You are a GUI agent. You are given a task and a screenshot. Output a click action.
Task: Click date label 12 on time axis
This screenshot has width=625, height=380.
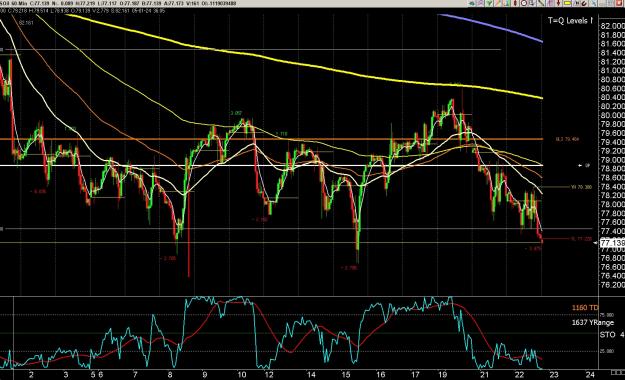coord(269,374)
